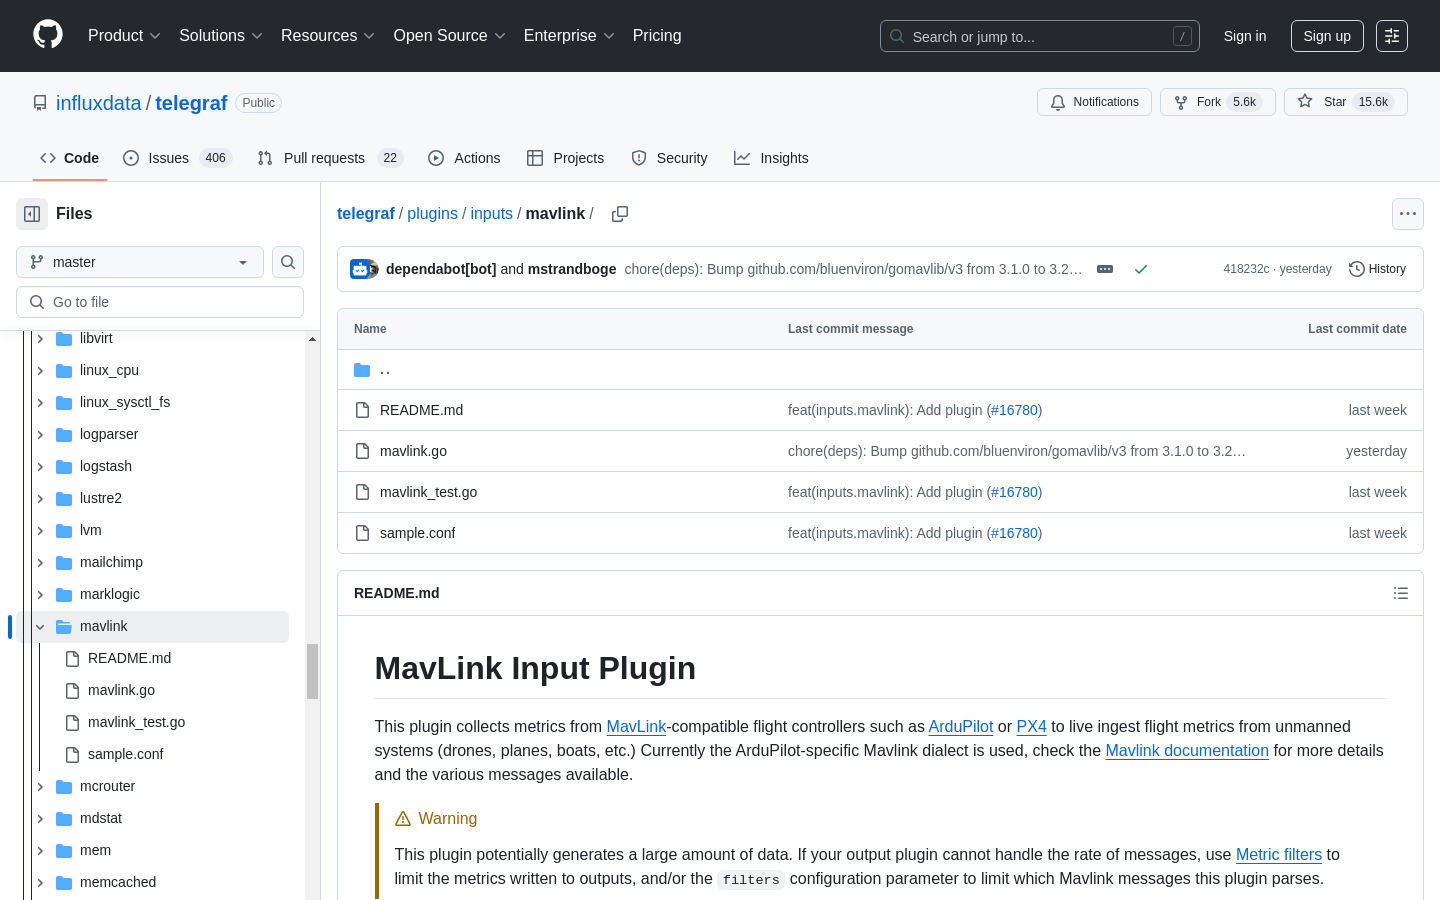This screenshot has height=900, width=1440.
Task: Open the command palette icon in the header
Action: click(1392, 36)
